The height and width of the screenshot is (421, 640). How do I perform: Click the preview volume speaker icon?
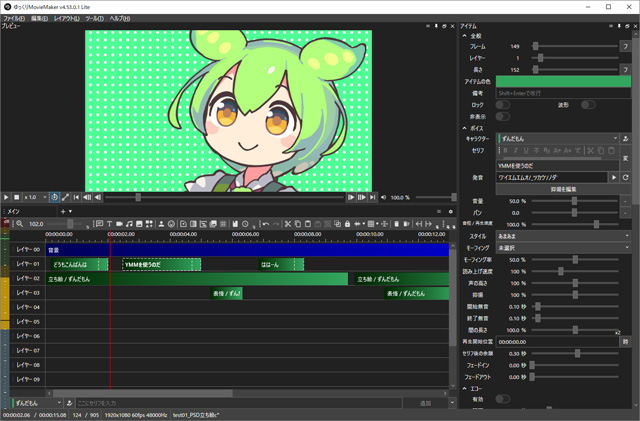tap(384, 197)
